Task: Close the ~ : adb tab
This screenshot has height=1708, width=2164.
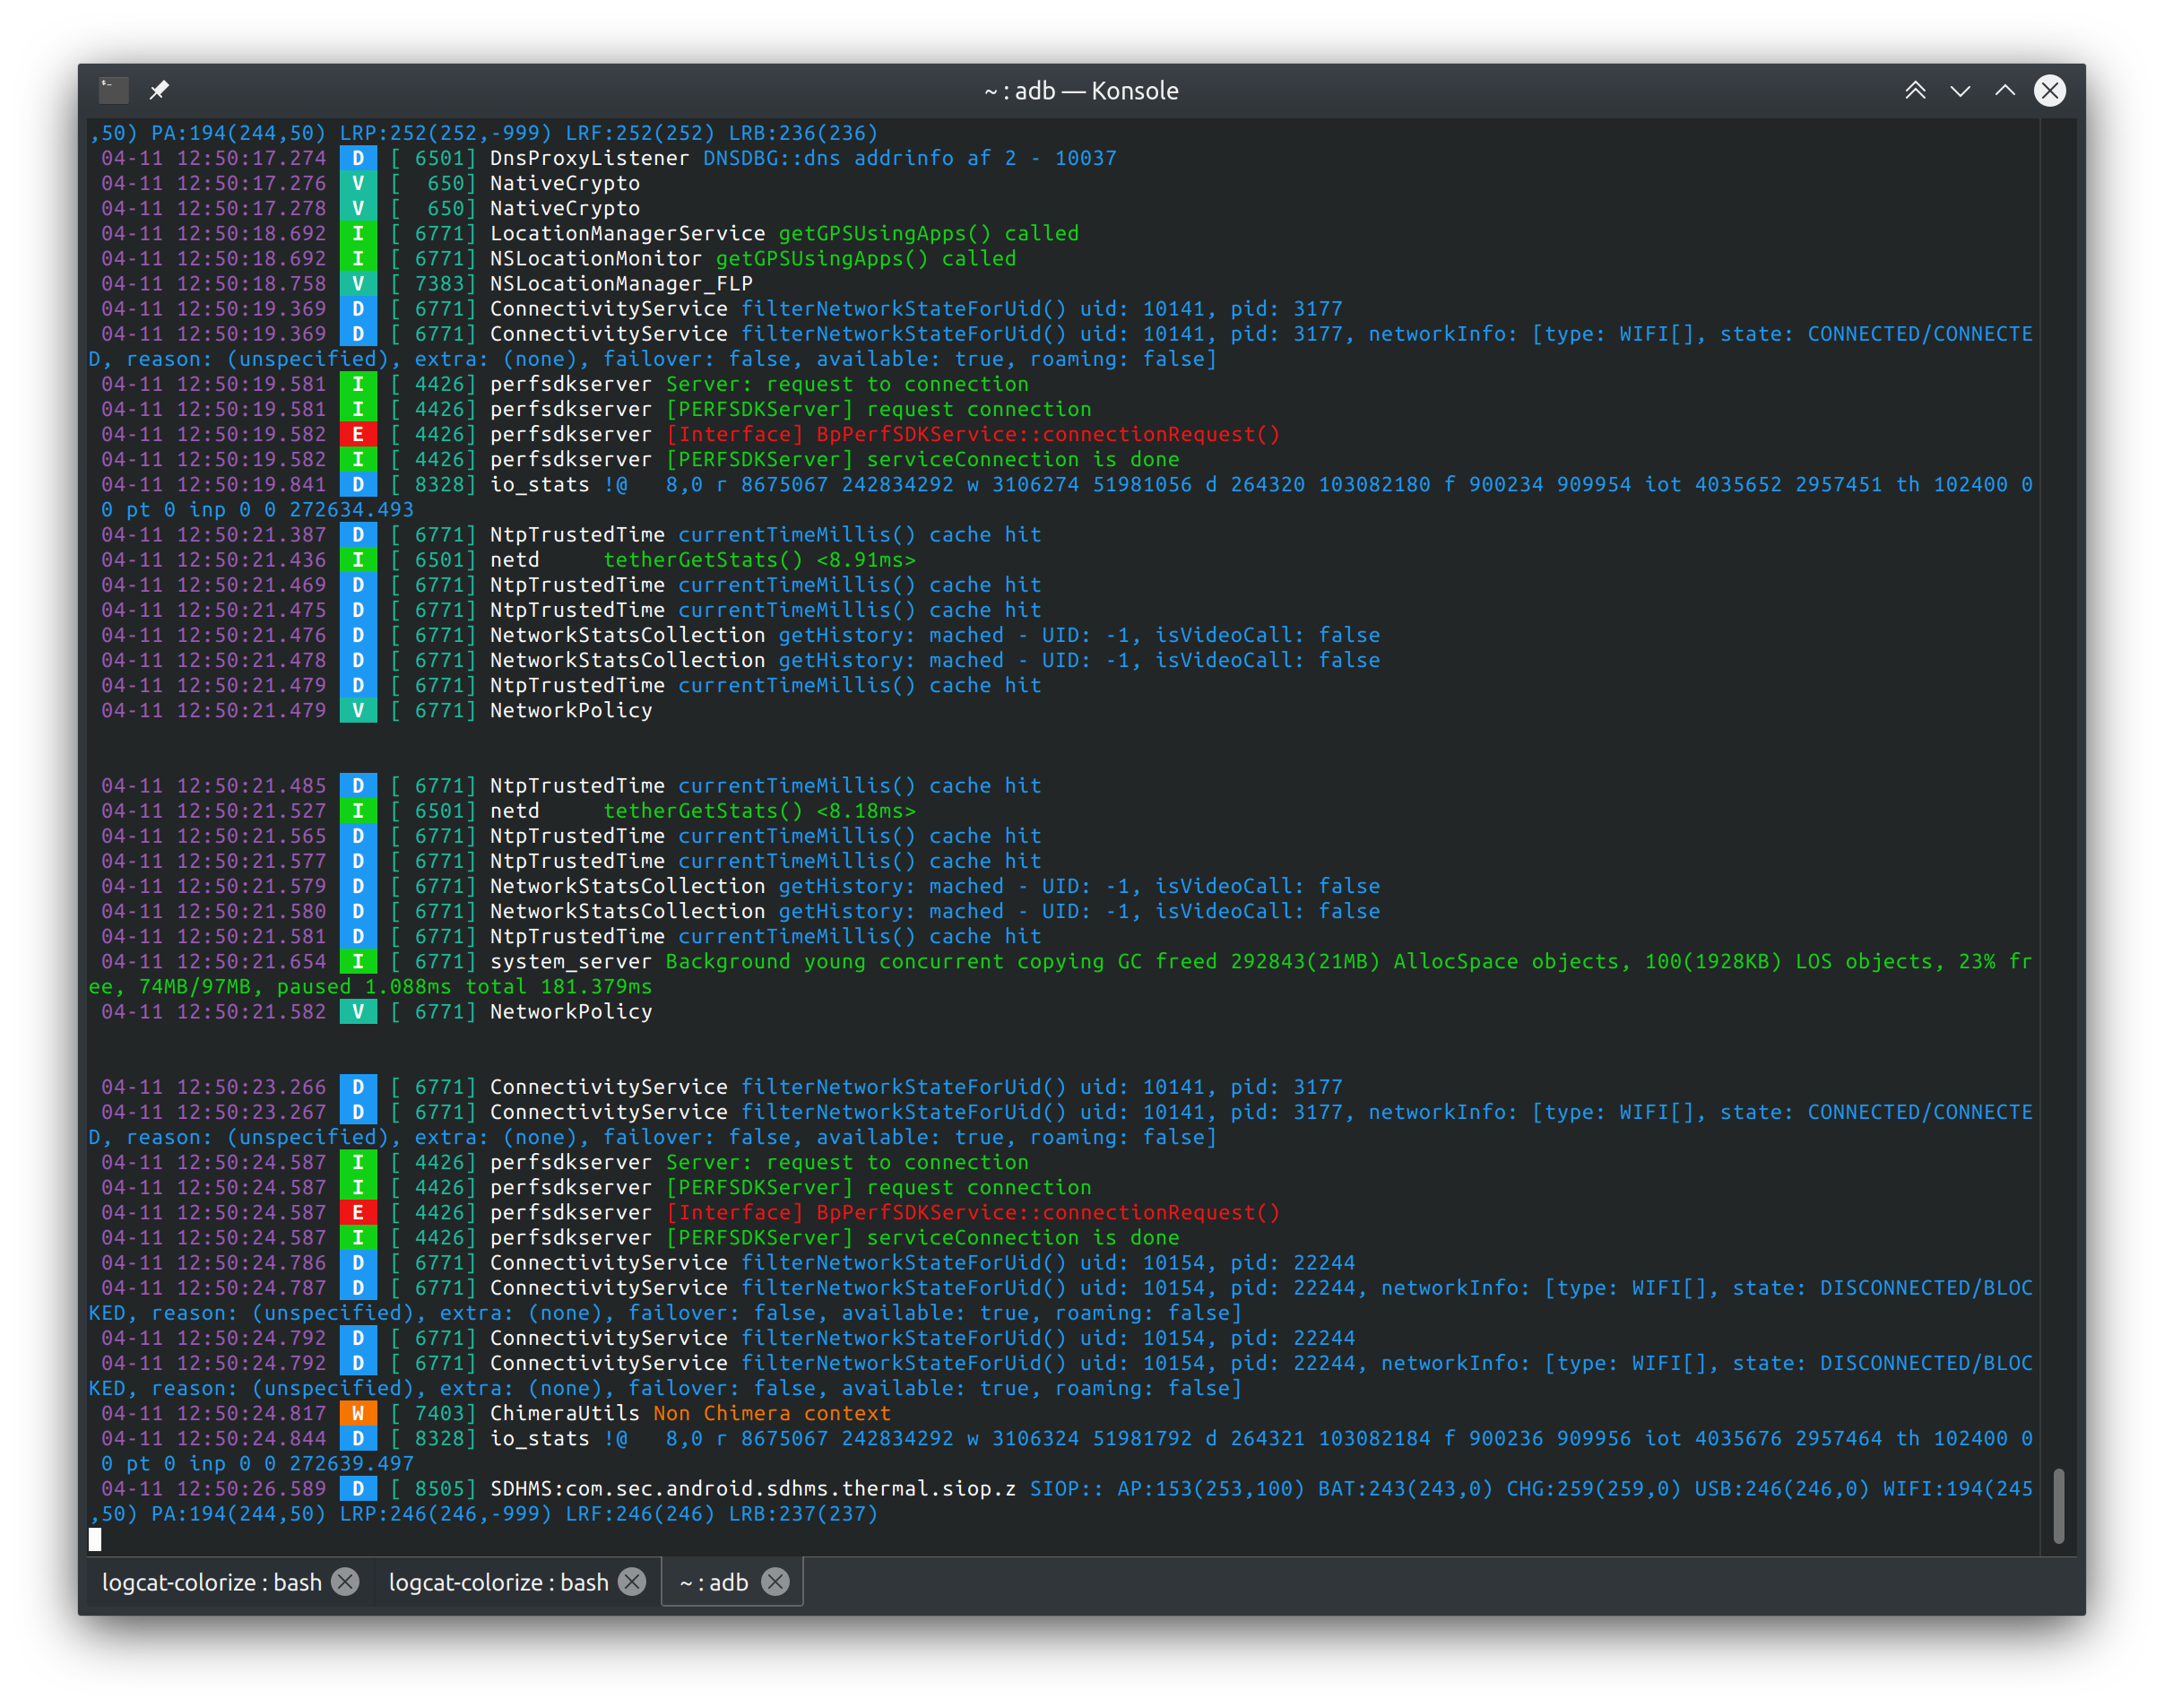Action: 776,1582
